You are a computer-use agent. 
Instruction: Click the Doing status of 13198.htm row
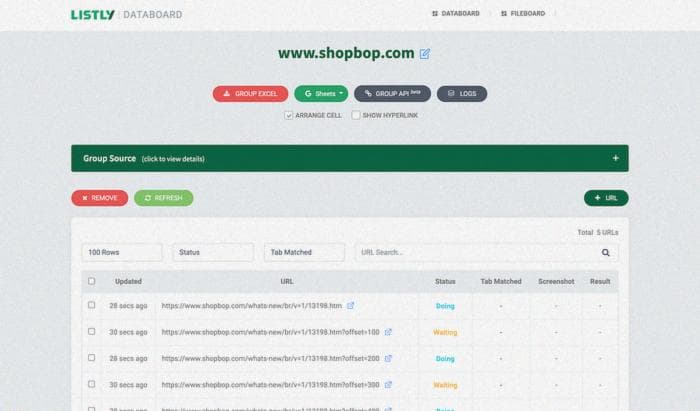(x=445, y=306)
